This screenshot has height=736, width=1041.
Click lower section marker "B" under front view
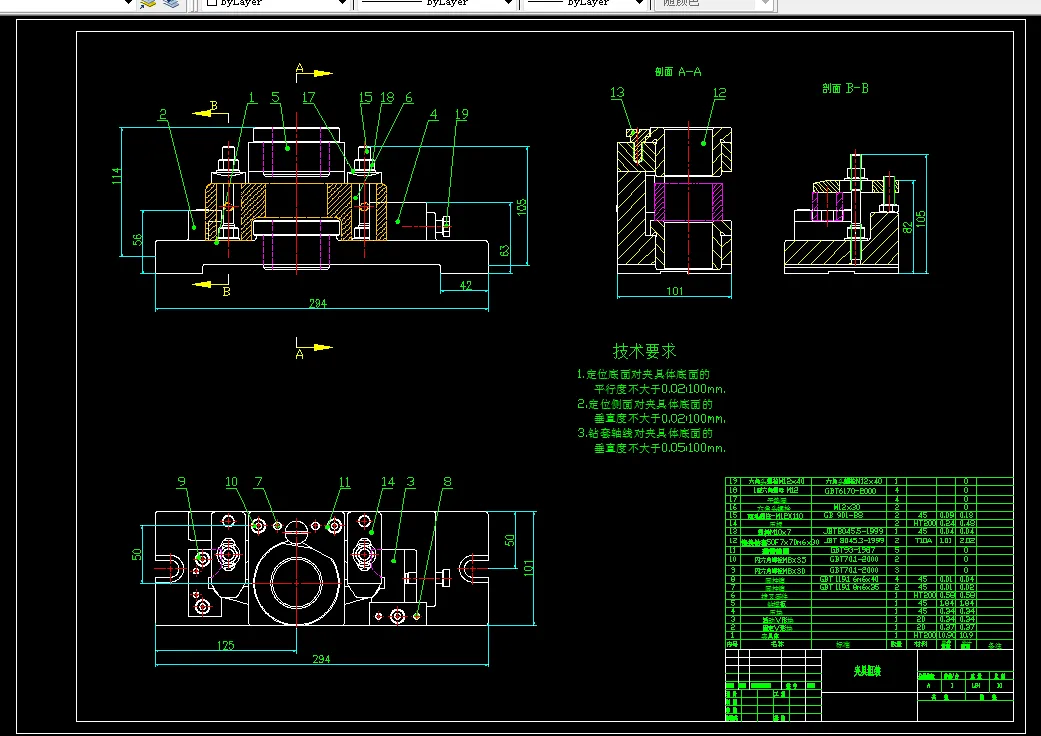(226, 291)
